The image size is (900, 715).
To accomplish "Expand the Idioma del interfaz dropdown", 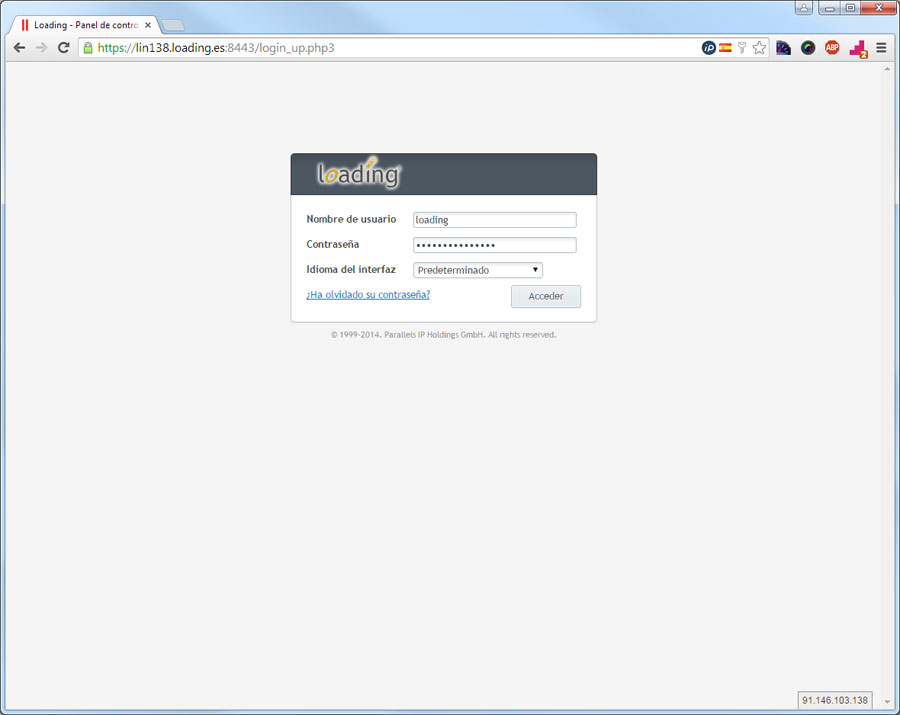I will (x=478, y=270).
